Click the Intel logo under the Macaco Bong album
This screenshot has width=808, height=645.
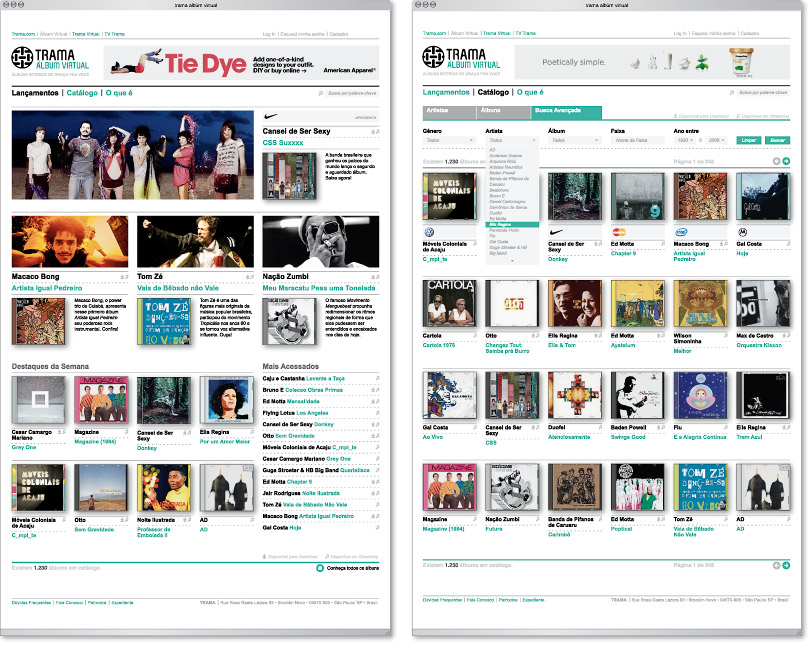coord(681,232)
